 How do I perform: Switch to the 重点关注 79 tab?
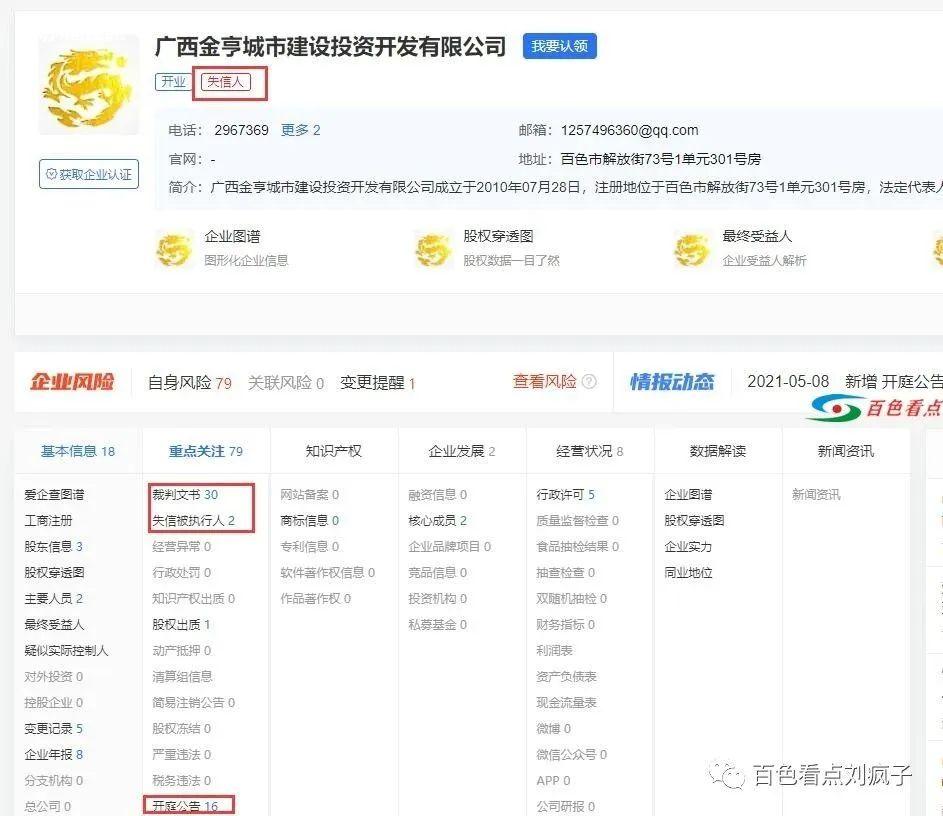(x=206, y=451)
